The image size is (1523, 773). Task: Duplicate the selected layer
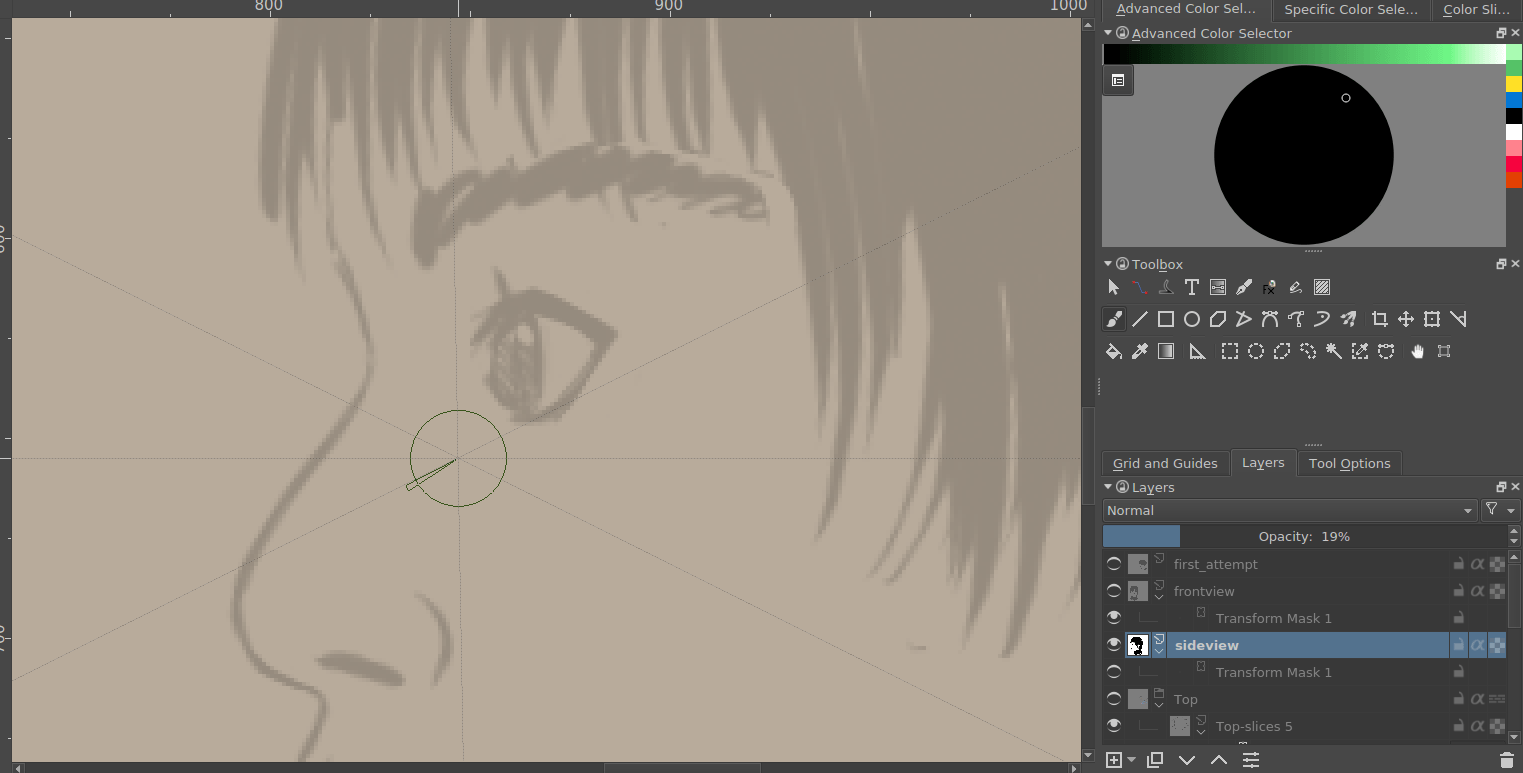click(1155, 760)
